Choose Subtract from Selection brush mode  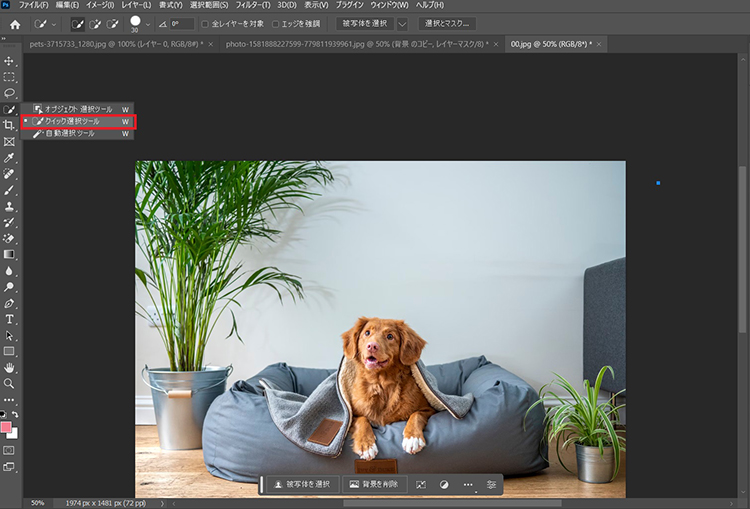(112, 24)
